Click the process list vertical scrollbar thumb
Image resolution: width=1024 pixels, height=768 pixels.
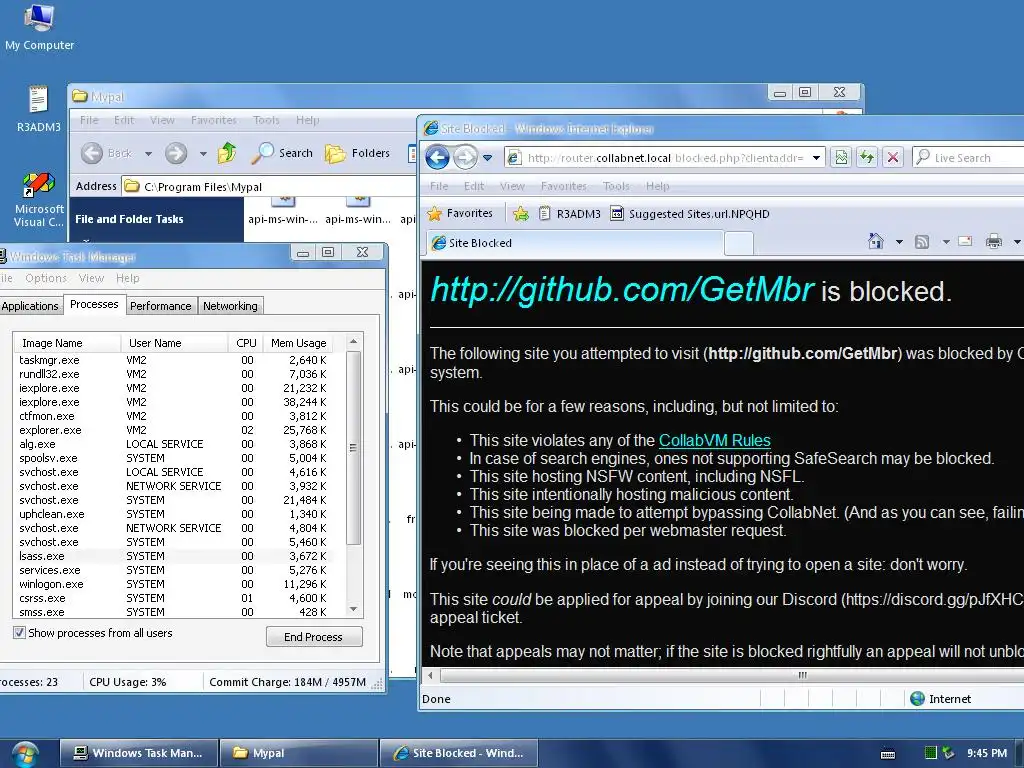[x=353, y=448]
